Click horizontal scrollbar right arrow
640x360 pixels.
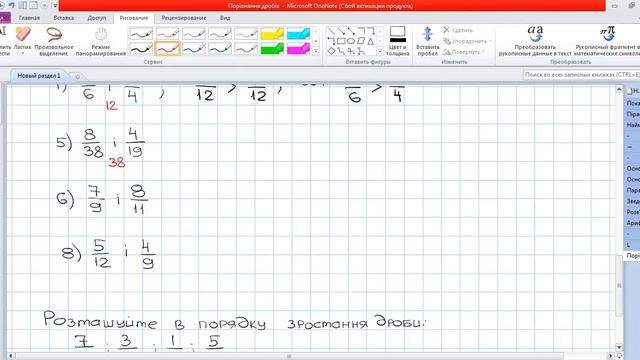pyautogui.click(x=611, y=356)
